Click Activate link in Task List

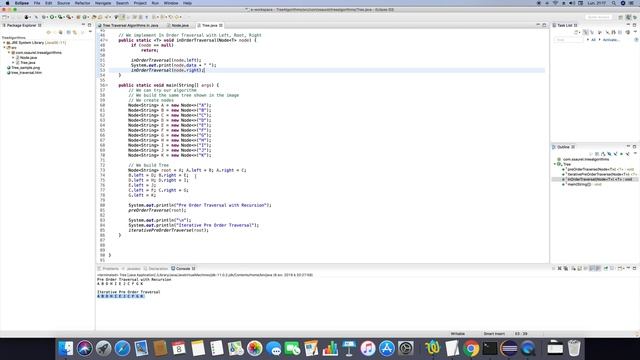[611, 40]
